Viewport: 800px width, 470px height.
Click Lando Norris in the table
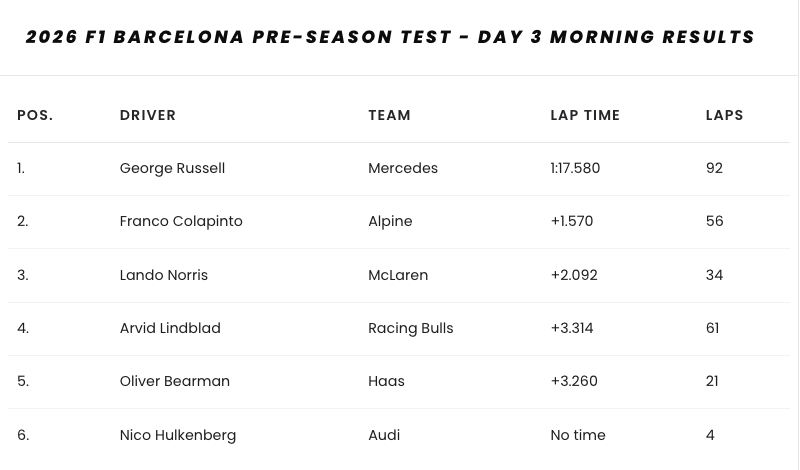[164, 275]
